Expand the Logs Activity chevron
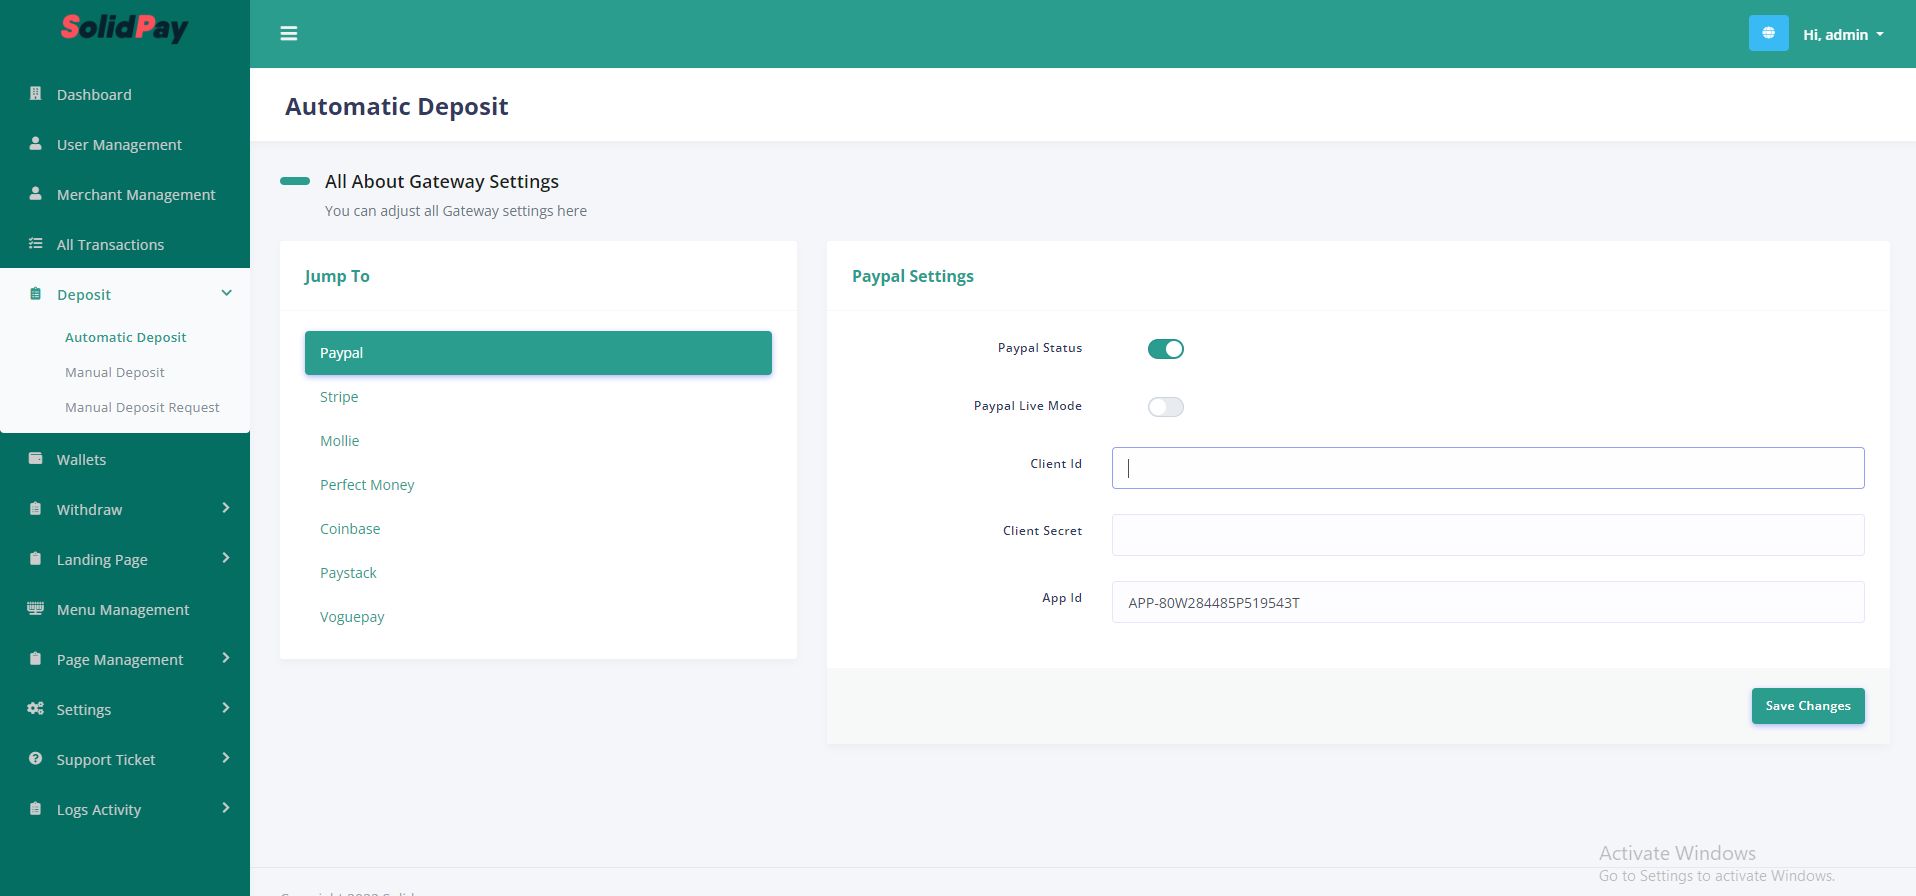1916x896 pixels. click(226, 808)
